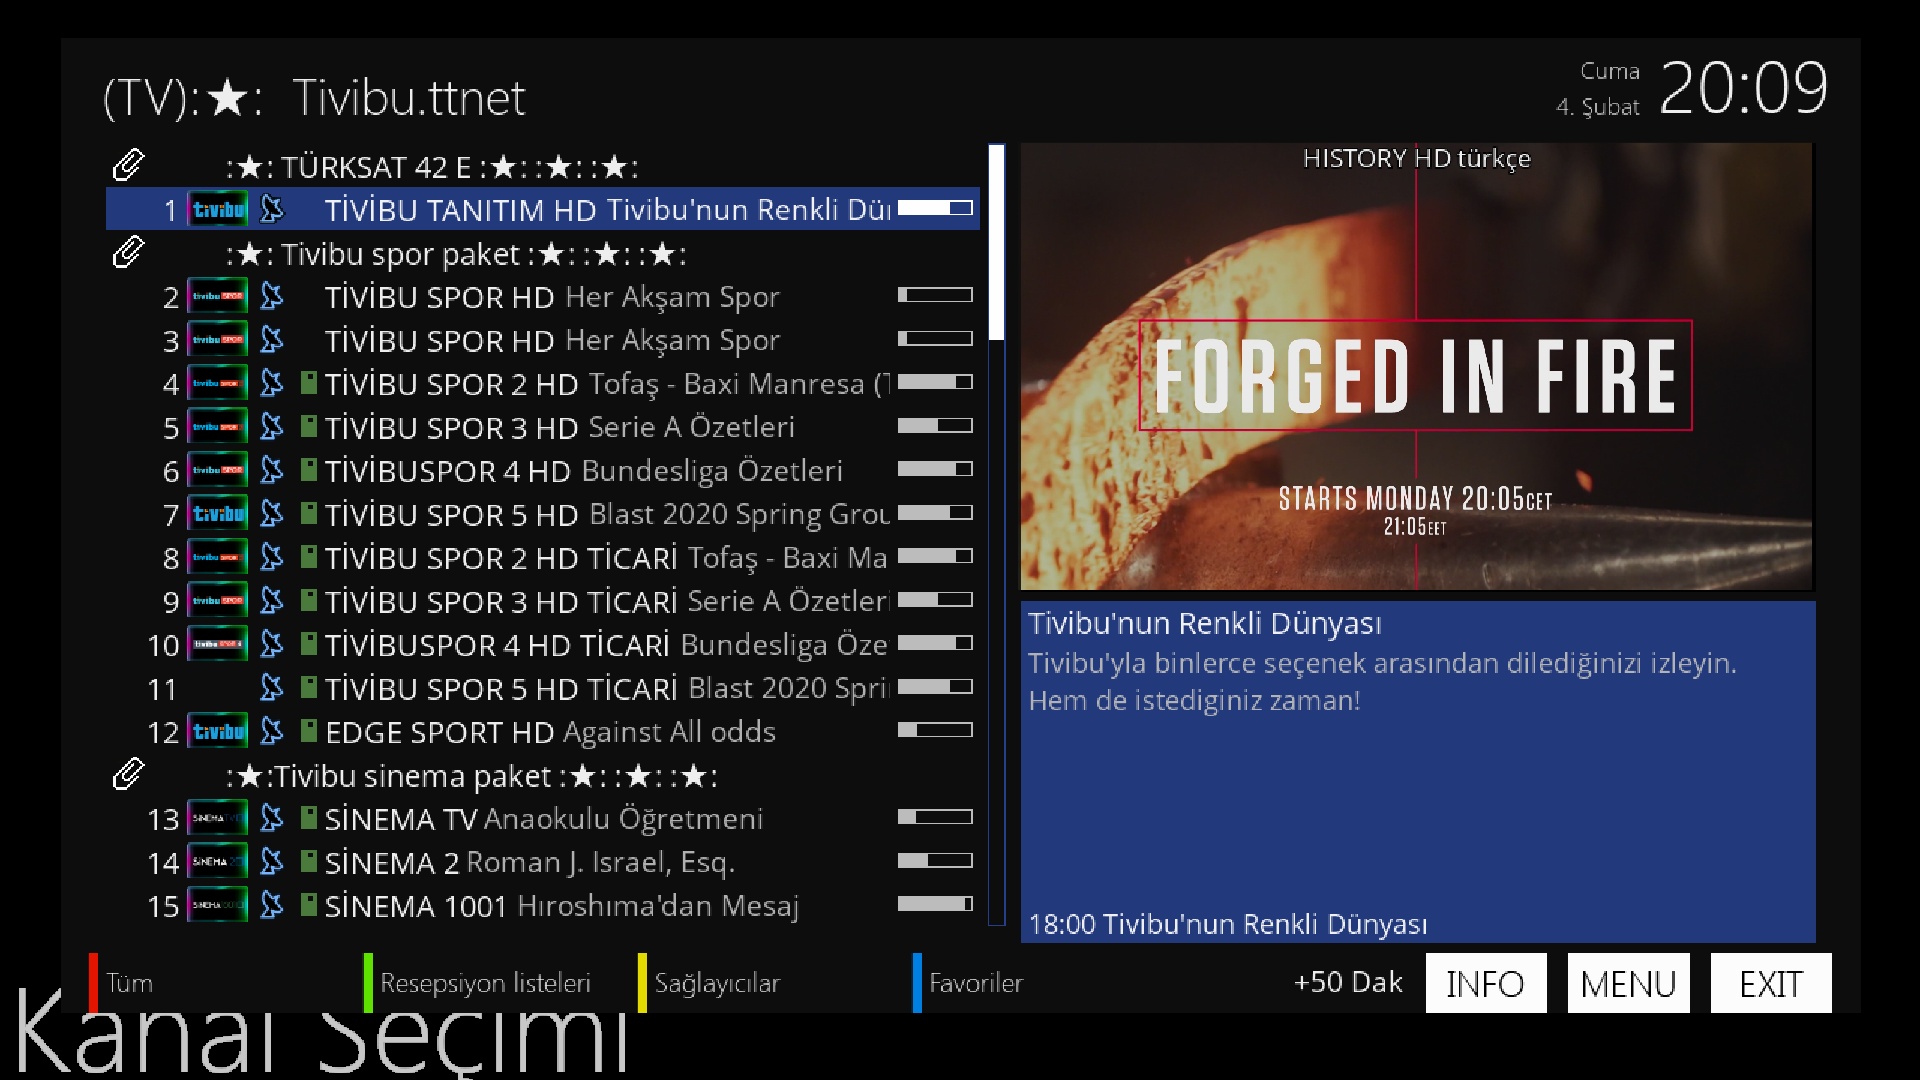1920x1080 pixels.
Task: Click the Tivibu logo on EDGE SPORT HD row
Action: 218,731
